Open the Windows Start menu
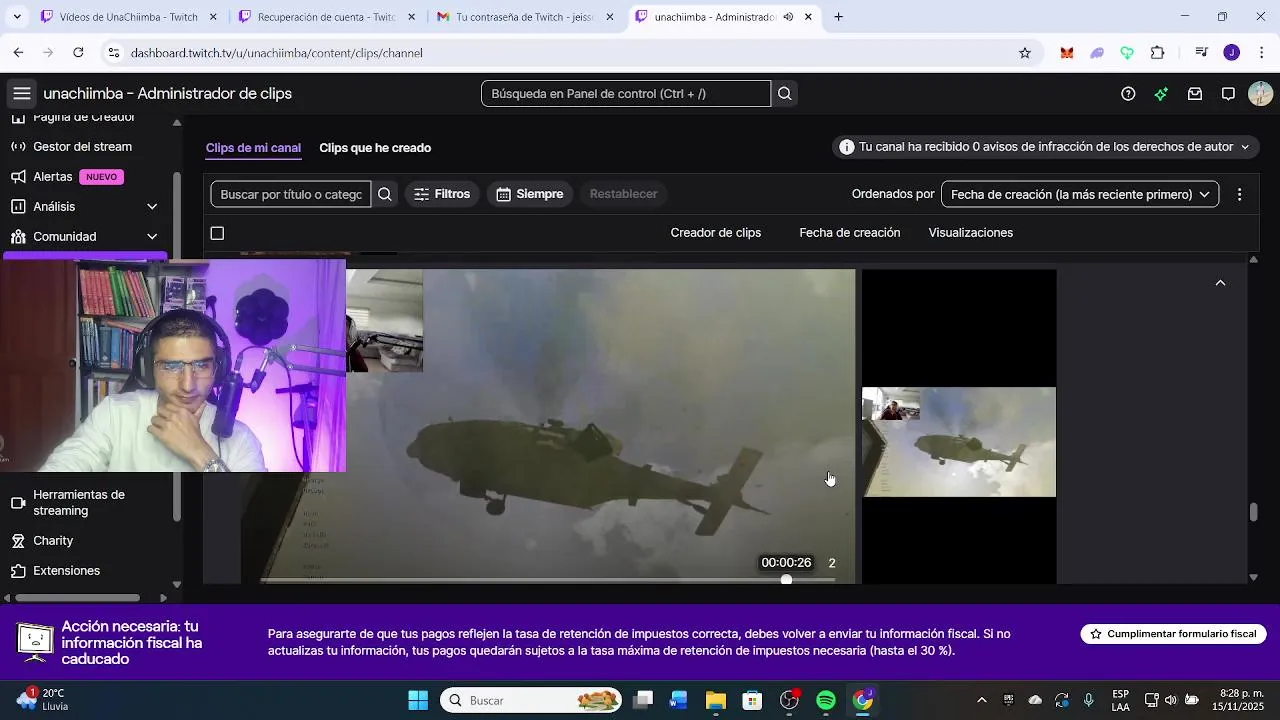Image resolution: width=1280 pixels, height=720 pixels. click(x=418, y=700)
